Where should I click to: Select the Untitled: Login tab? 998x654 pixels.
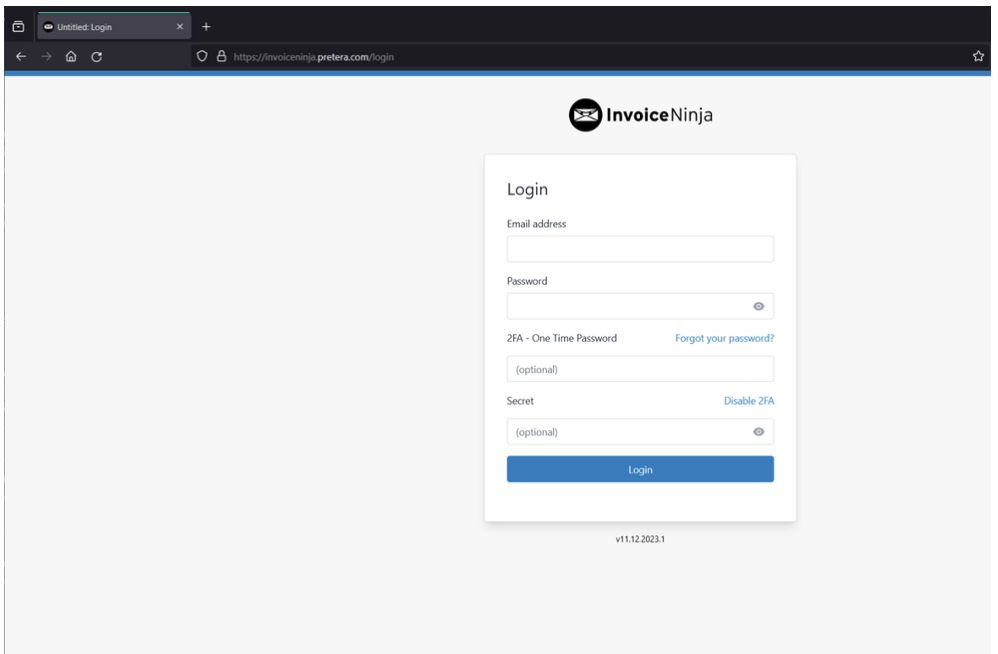point(113,27)
